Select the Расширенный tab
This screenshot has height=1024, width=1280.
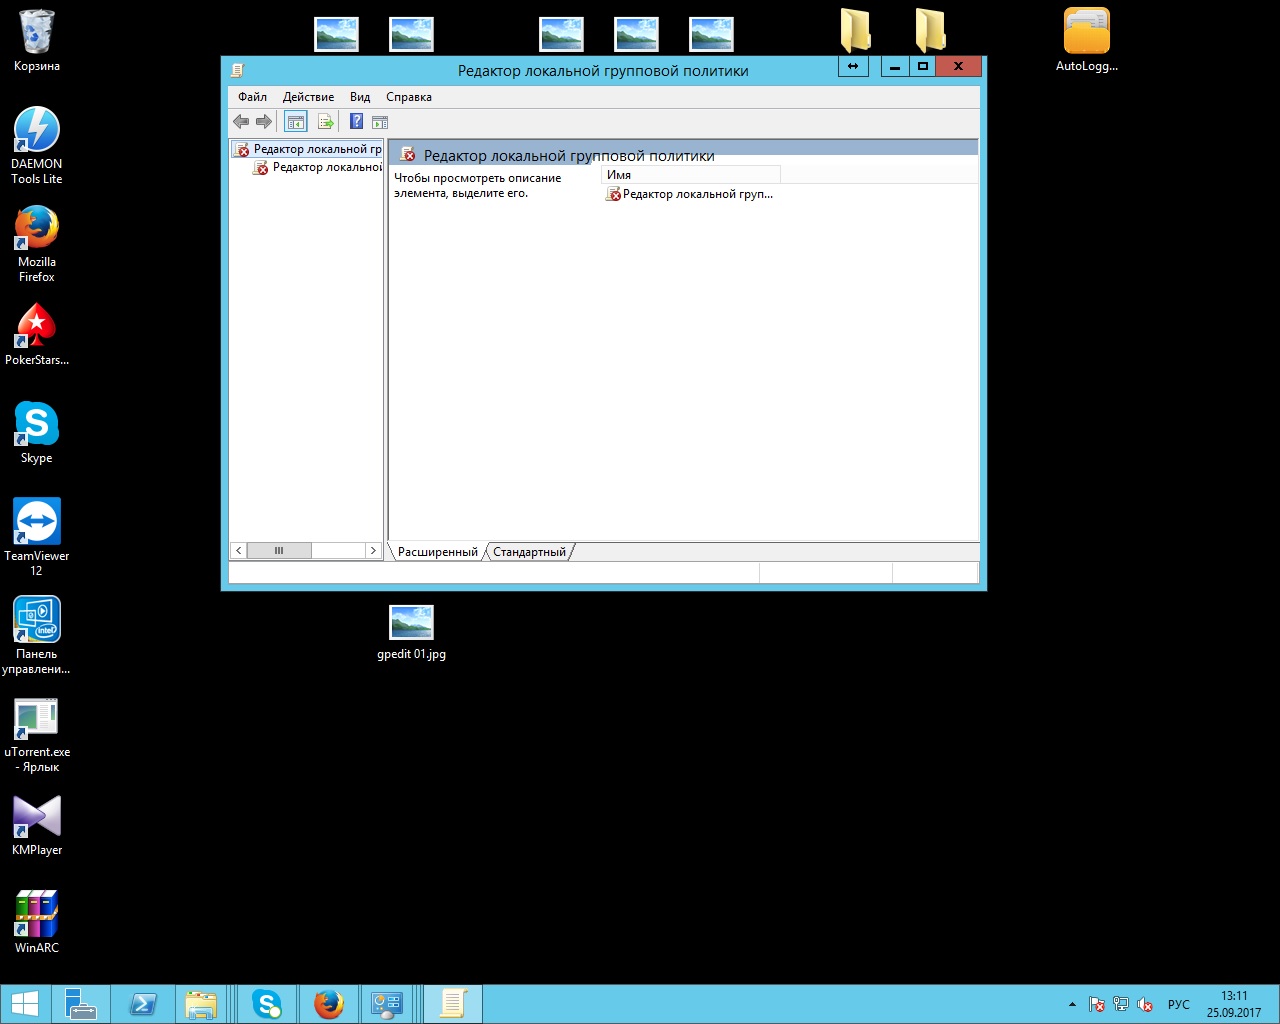coord(438,552)
